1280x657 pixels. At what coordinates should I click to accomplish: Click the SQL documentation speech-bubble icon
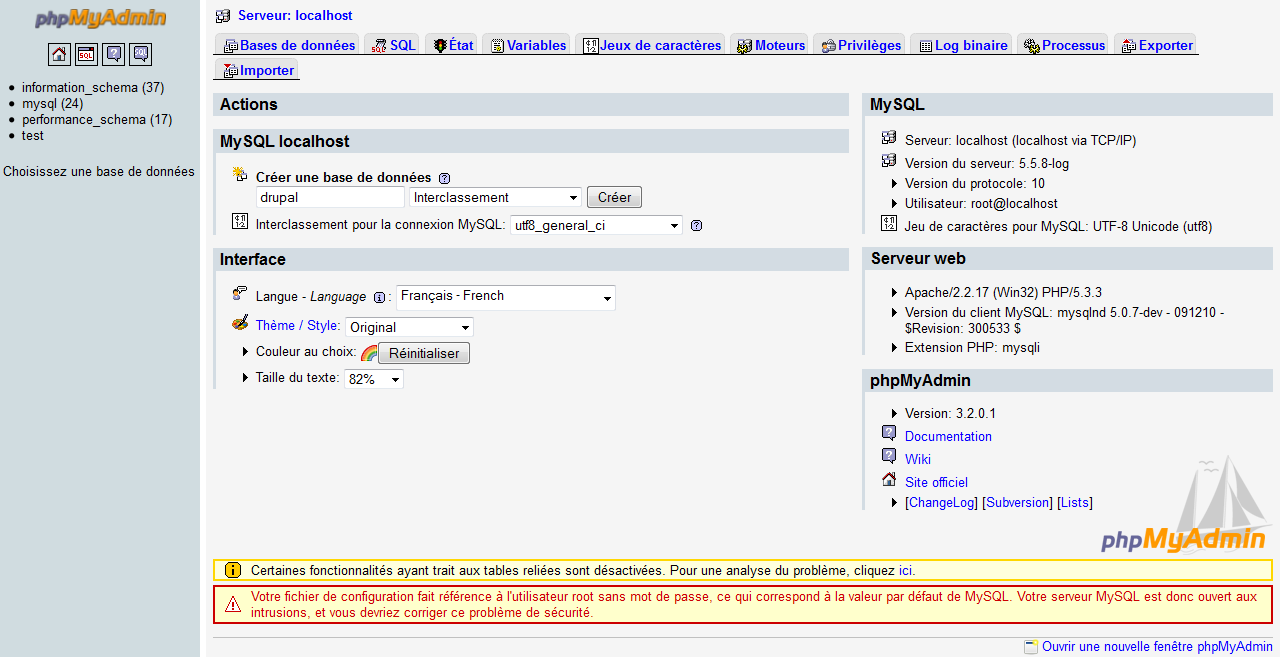(141, 54)
